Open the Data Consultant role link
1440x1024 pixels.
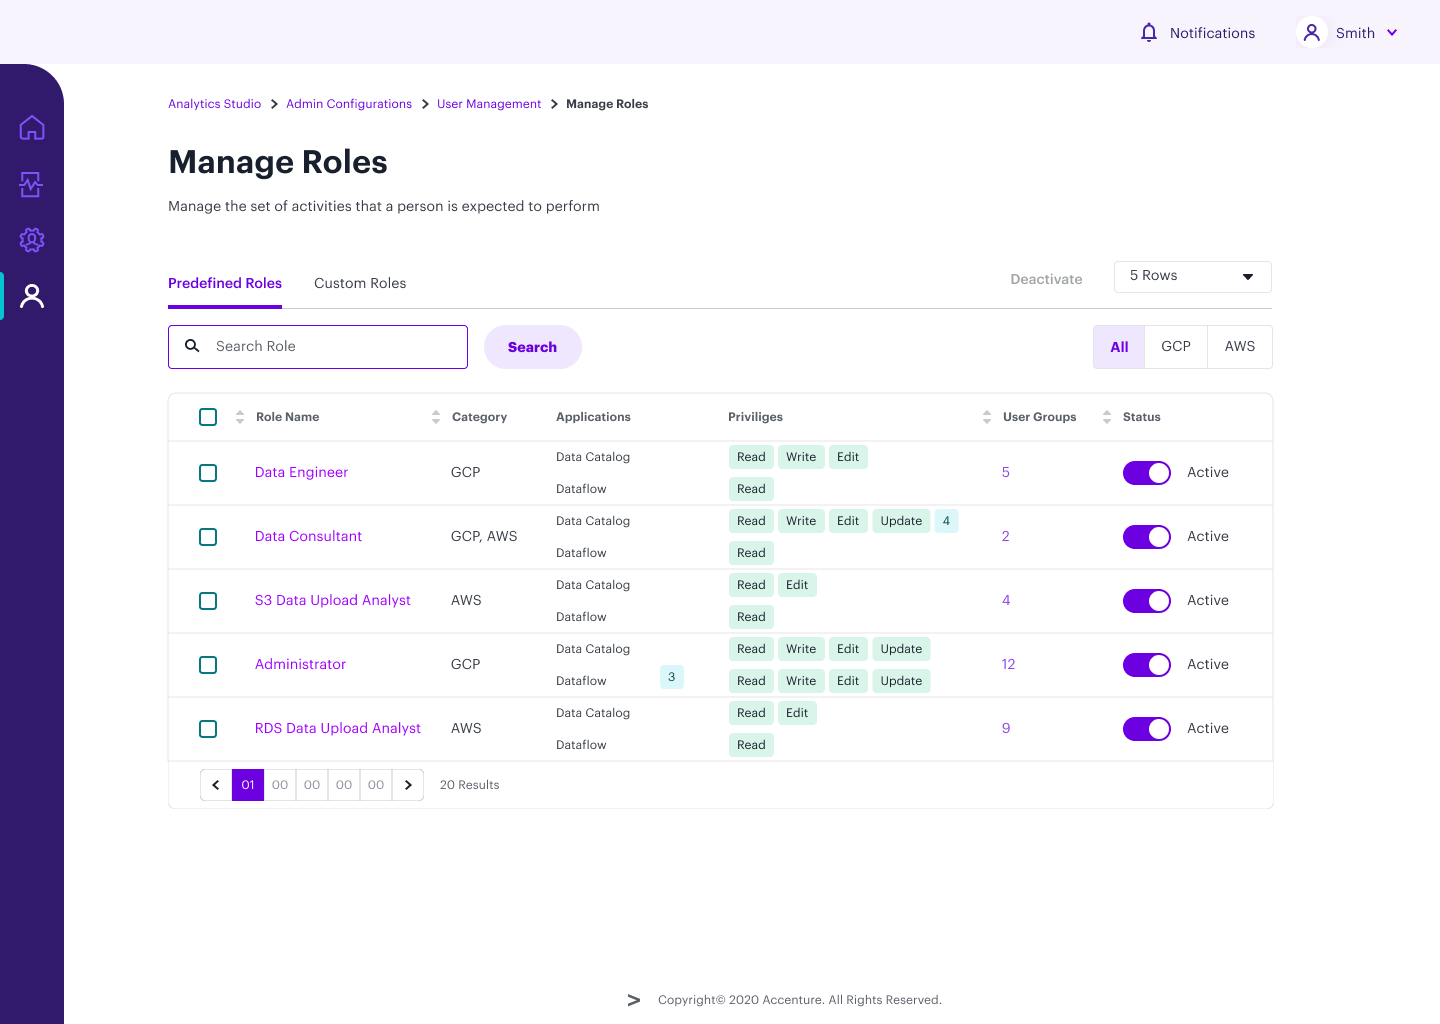pyautogui.click(x=308, y=536)
